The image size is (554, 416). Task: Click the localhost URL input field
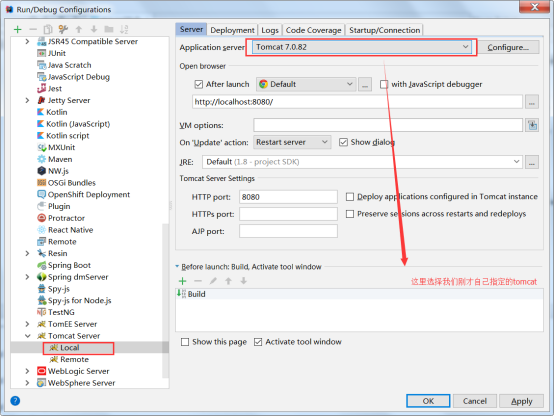pyautogui.click(x=357, y=102)
